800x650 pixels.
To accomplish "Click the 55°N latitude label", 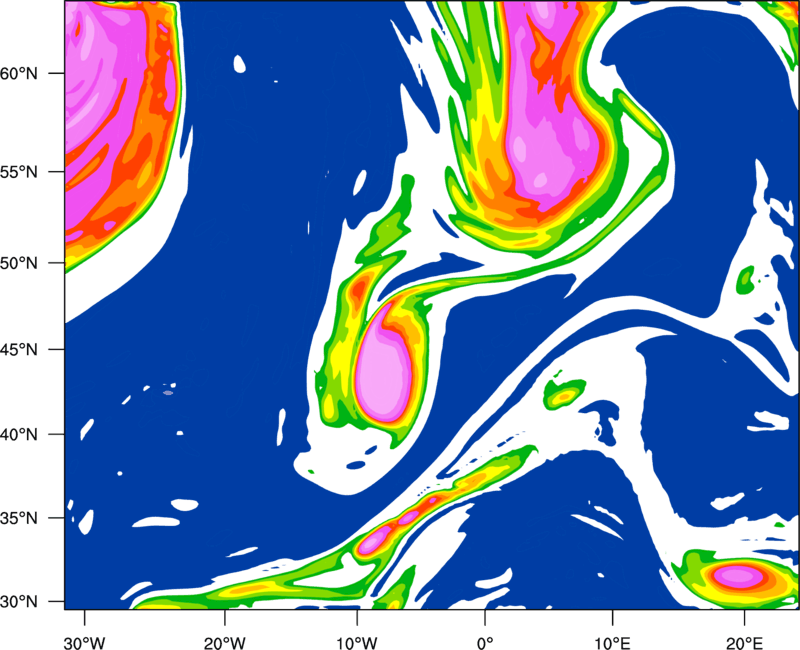I will pos(18,172).
